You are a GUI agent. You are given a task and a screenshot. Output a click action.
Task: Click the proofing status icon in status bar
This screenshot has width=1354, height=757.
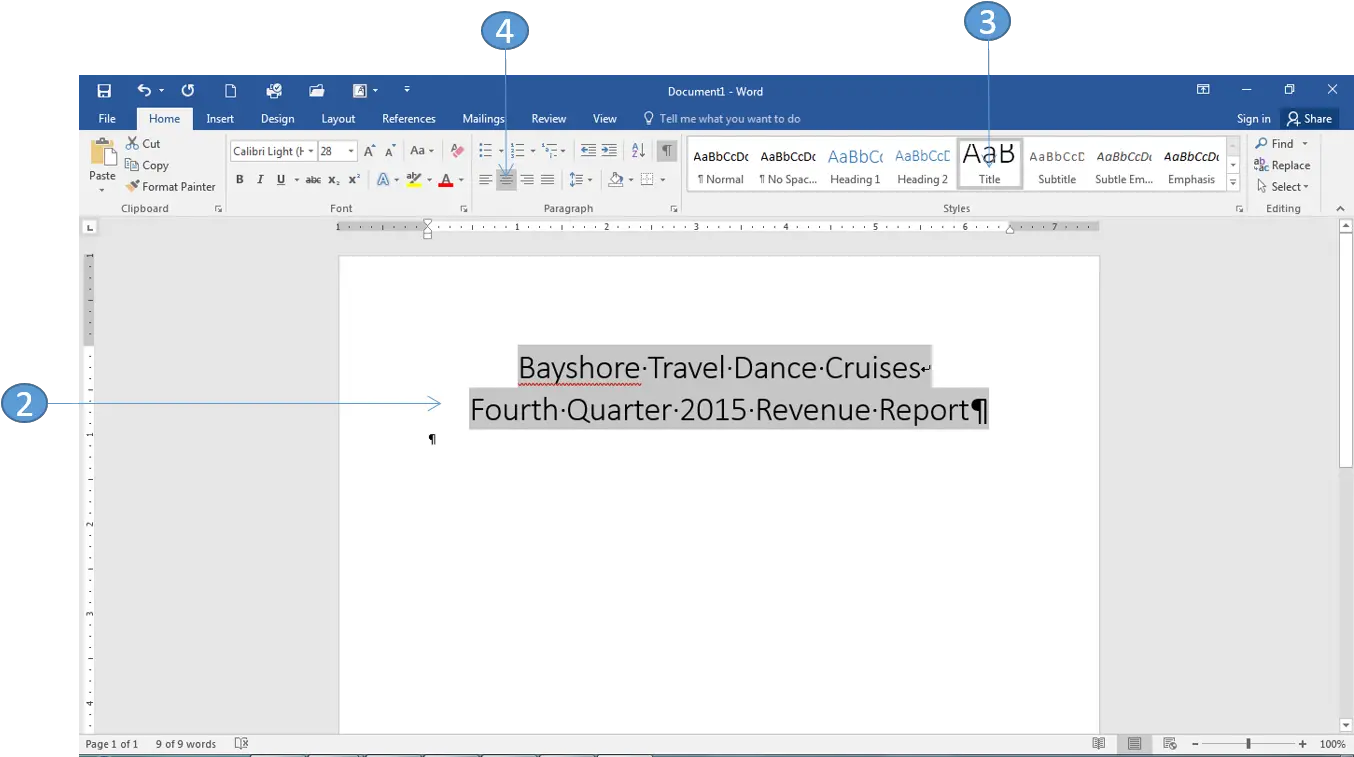(241, 744)
